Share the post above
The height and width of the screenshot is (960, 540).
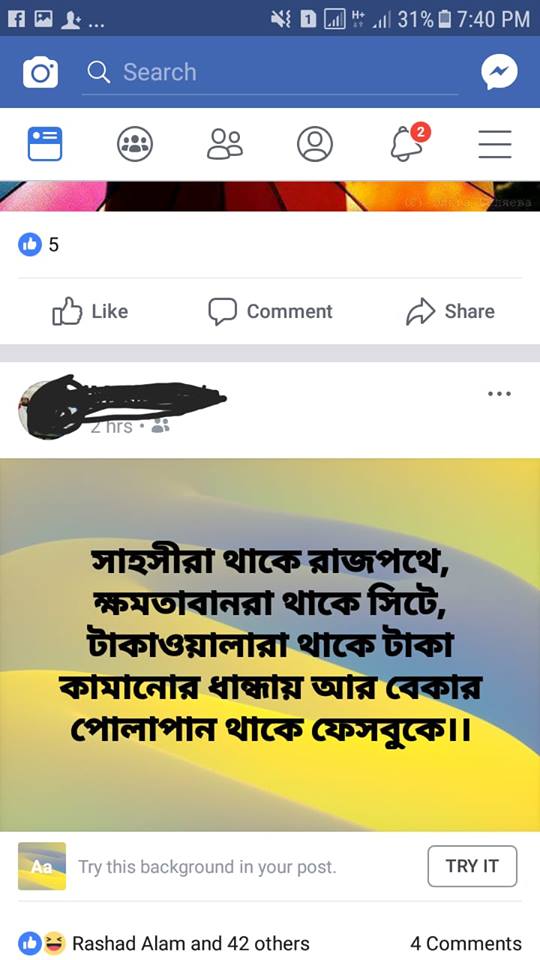point(450,311)
